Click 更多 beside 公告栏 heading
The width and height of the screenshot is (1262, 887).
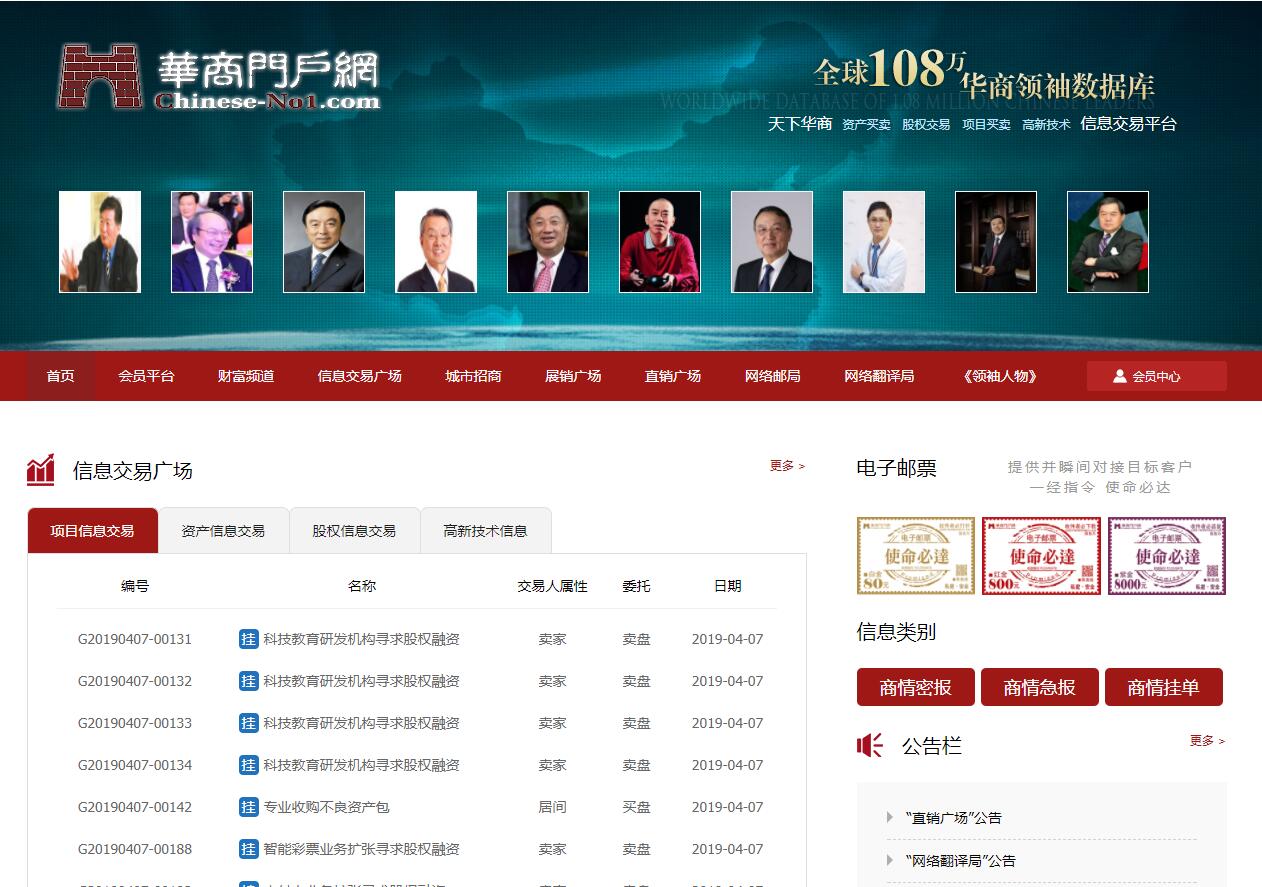pyautogui.click(x=1207, y=740)
